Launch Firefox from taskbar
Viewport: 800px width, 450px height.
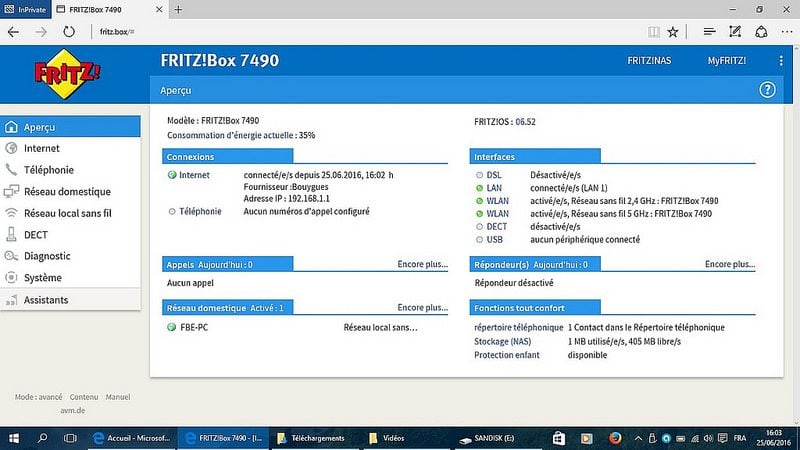[615, 438]
